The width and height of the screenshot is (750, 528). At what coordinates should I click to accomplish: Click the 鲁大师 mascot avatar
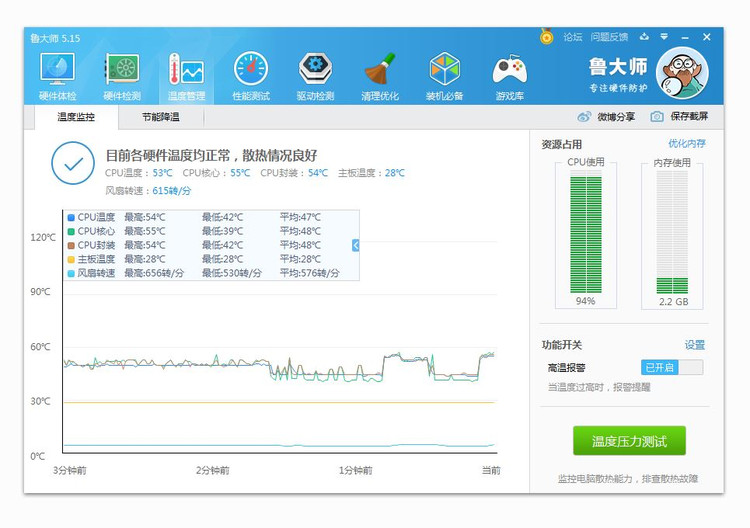coord(681,72)
